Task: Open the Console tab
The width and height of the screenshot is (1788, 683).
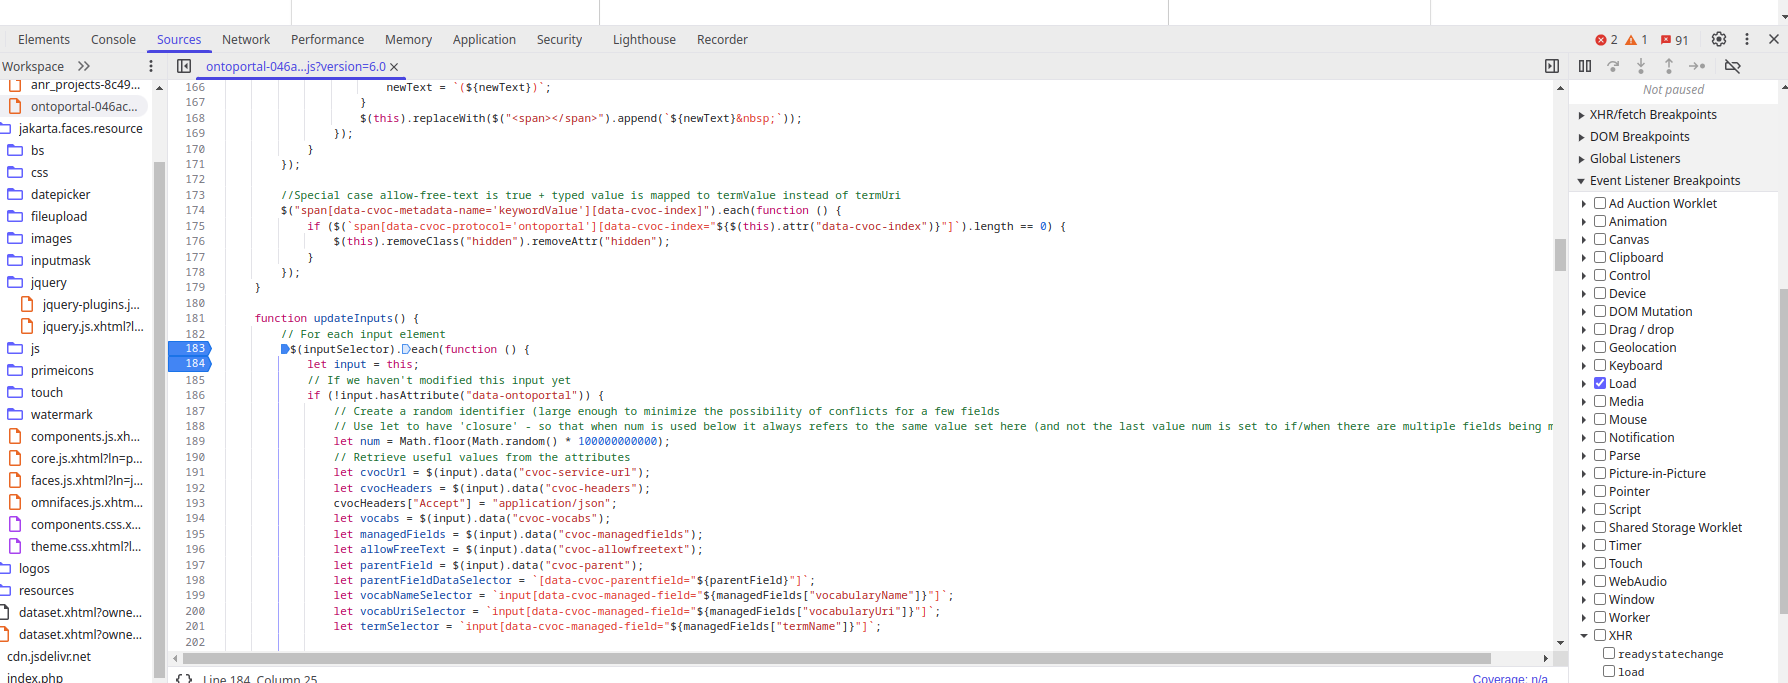Action: pyautogui.click(x=113, y=40)
